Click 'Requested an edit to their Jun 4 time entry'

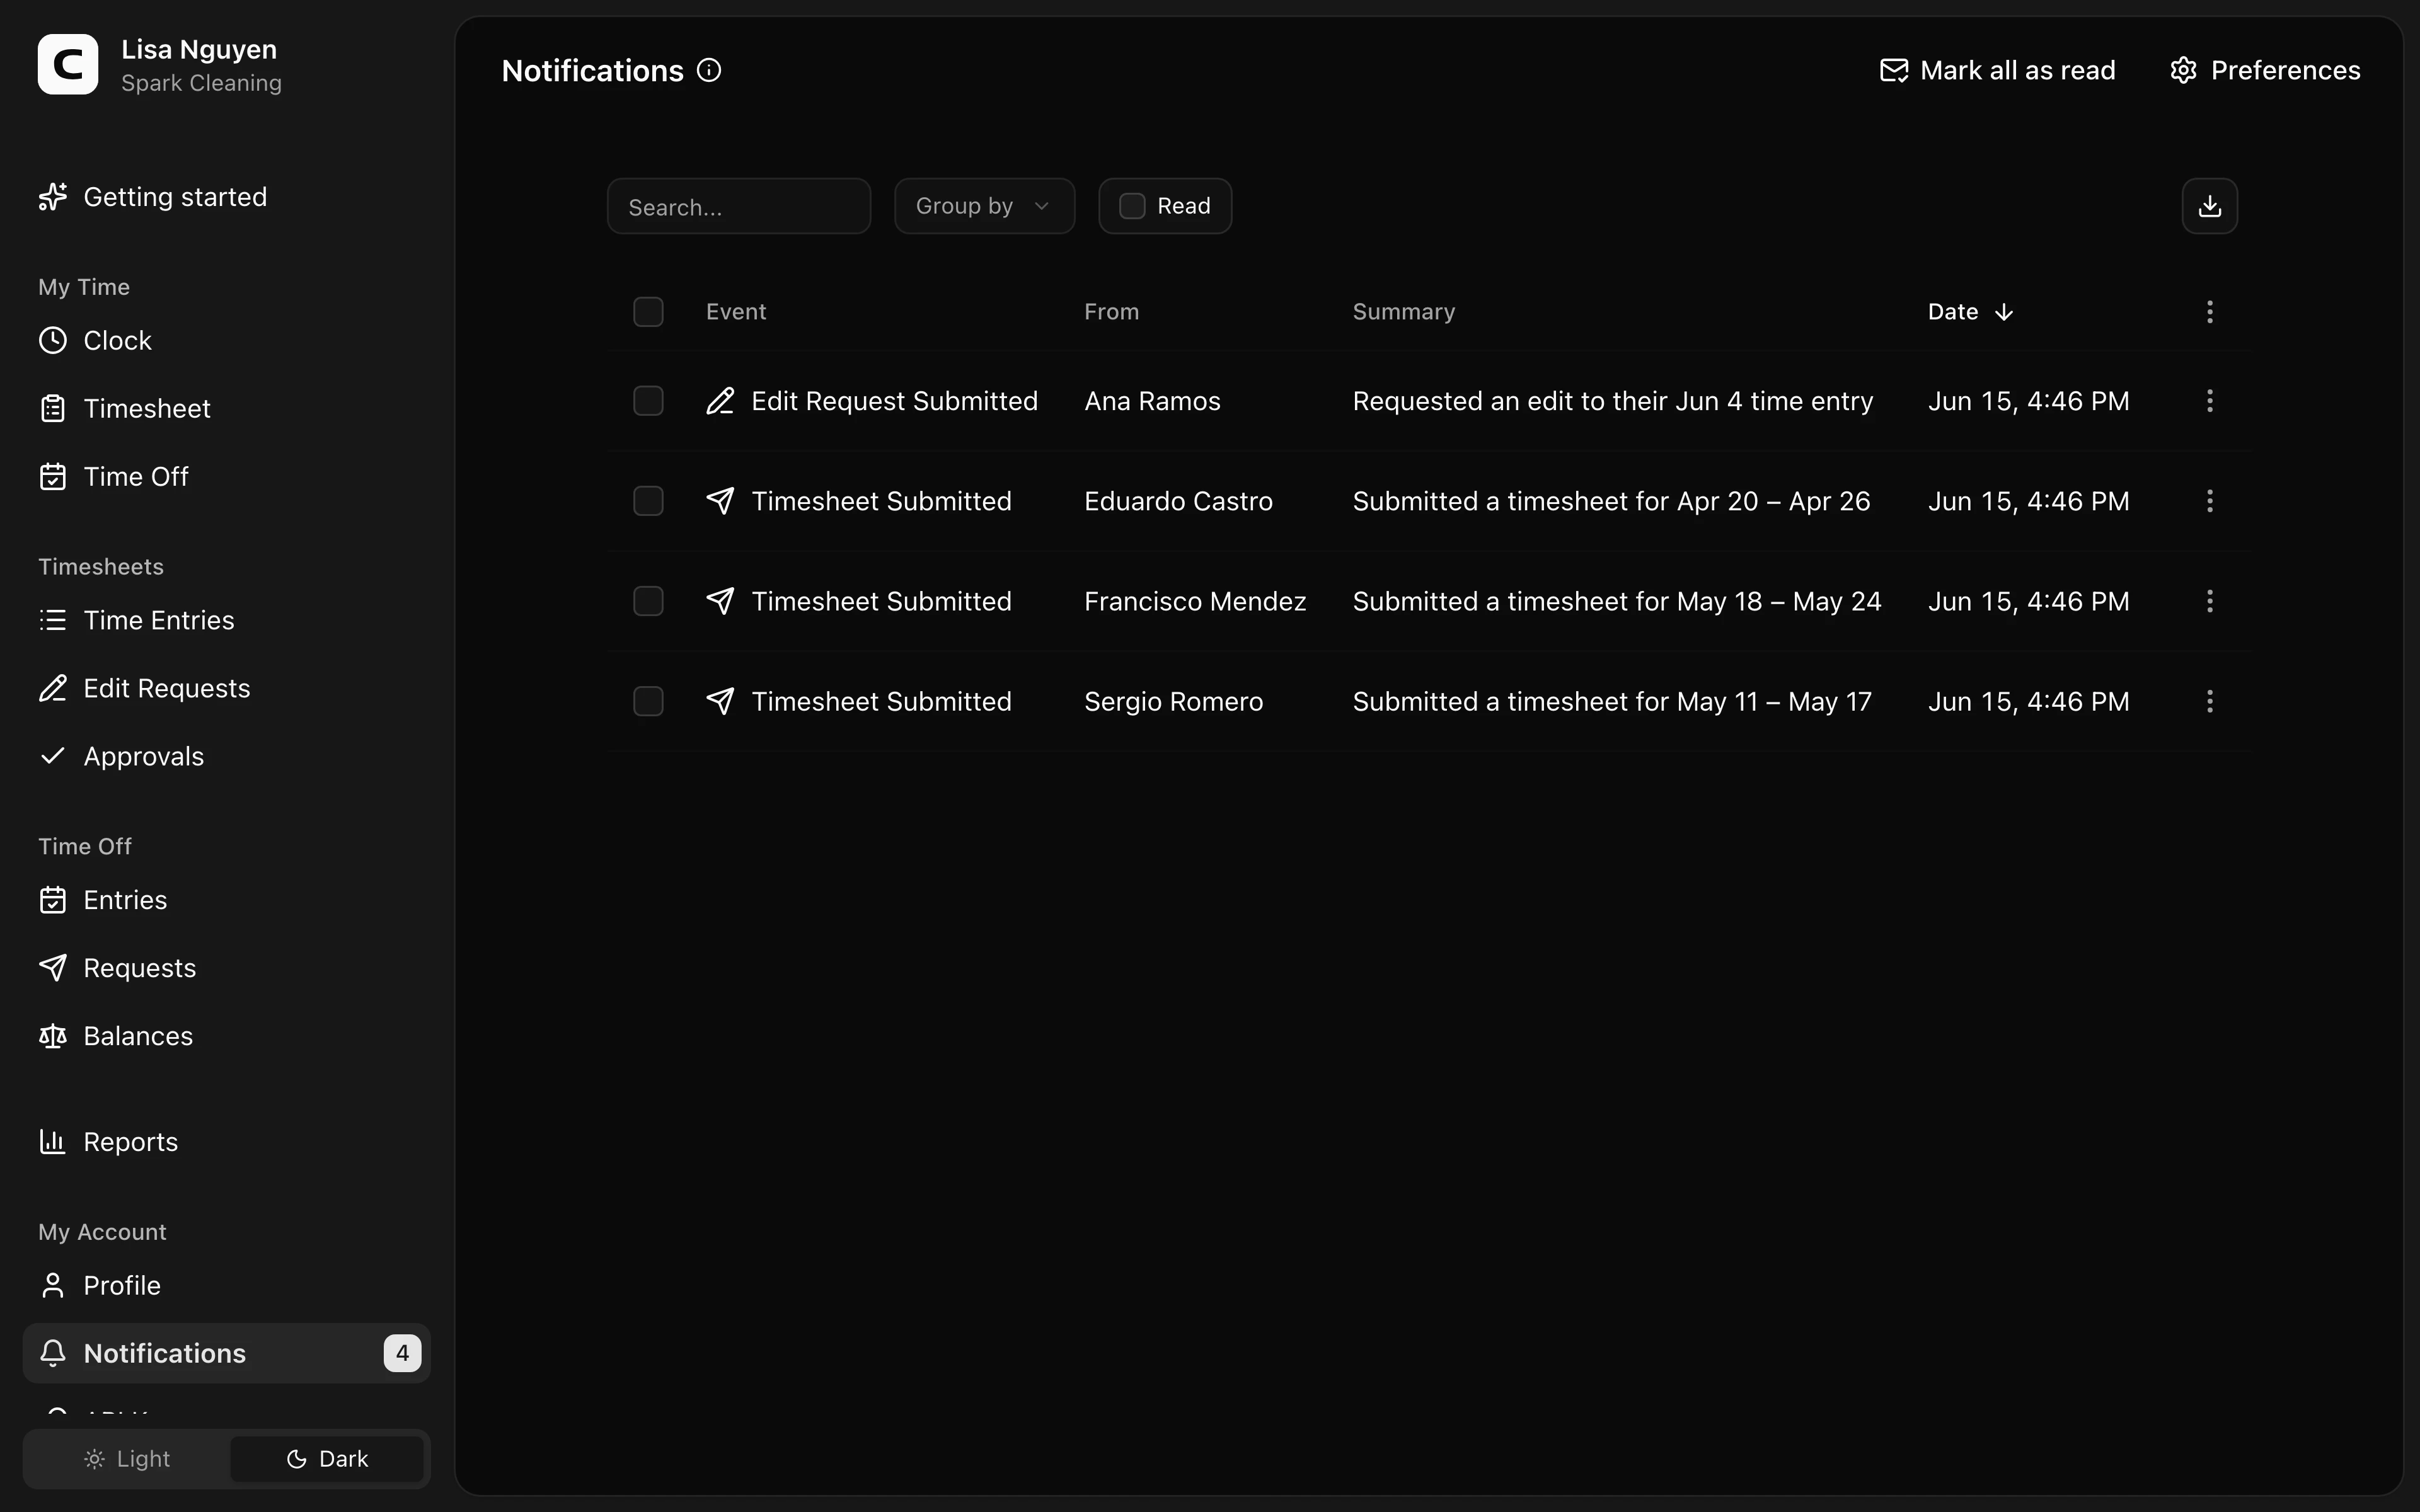pos(1612,401)
